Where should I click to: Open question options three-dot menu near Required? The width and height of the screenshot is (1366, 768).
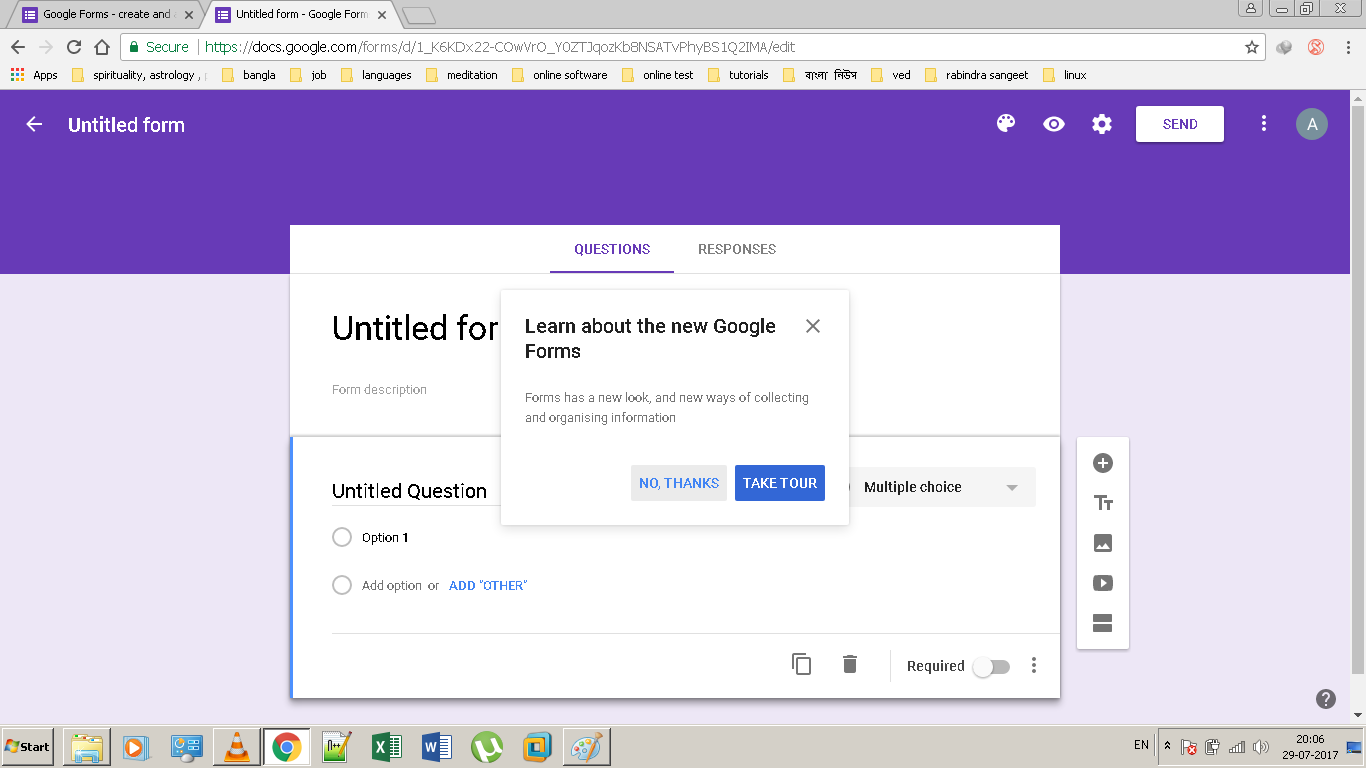[x=1034, y=666]
